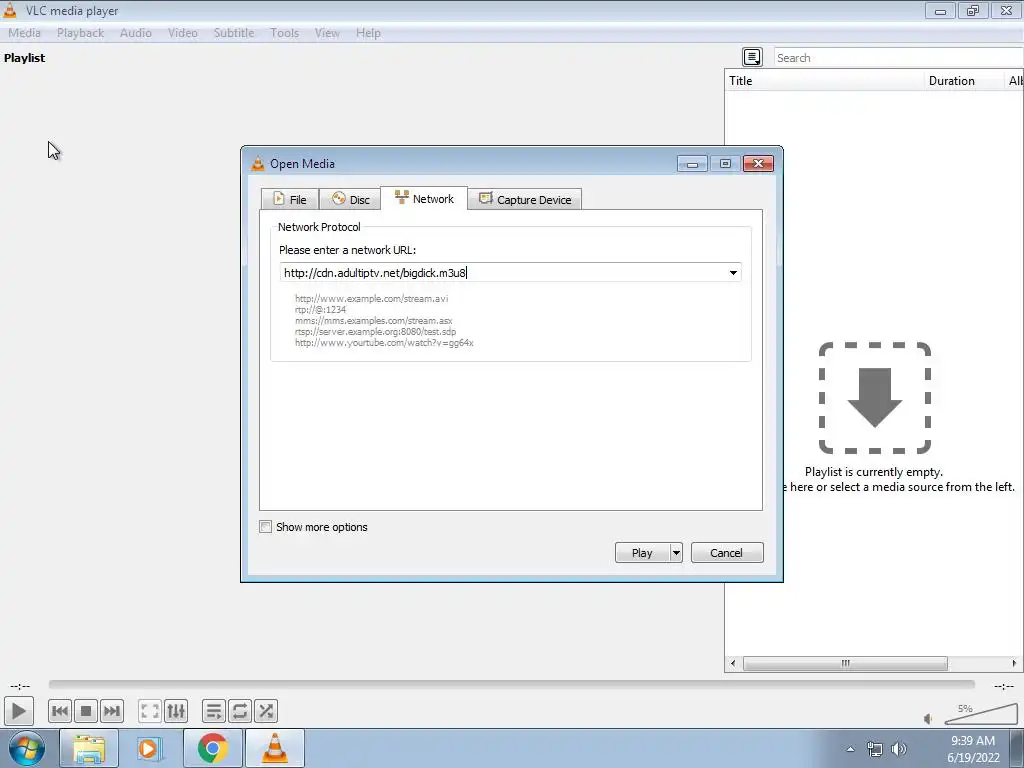
Task: Click the Previous media button
Action: pyautogui.click(x=59, y=711)
